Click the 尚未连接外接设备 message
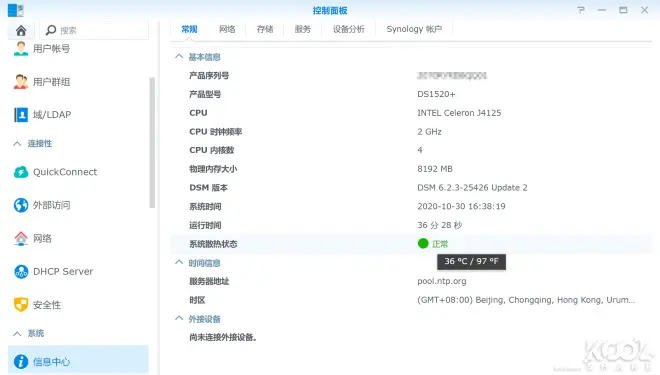This screenshot has height=375, width=660. click(223, 338)
